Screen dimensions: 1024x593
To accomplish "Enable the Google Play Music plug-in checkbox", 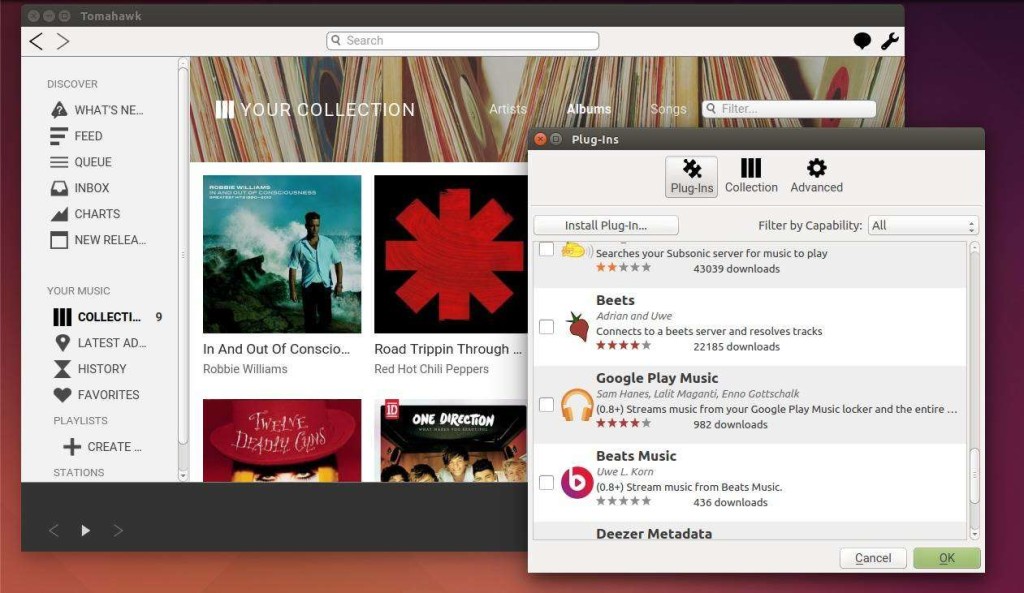I will 547,405.
